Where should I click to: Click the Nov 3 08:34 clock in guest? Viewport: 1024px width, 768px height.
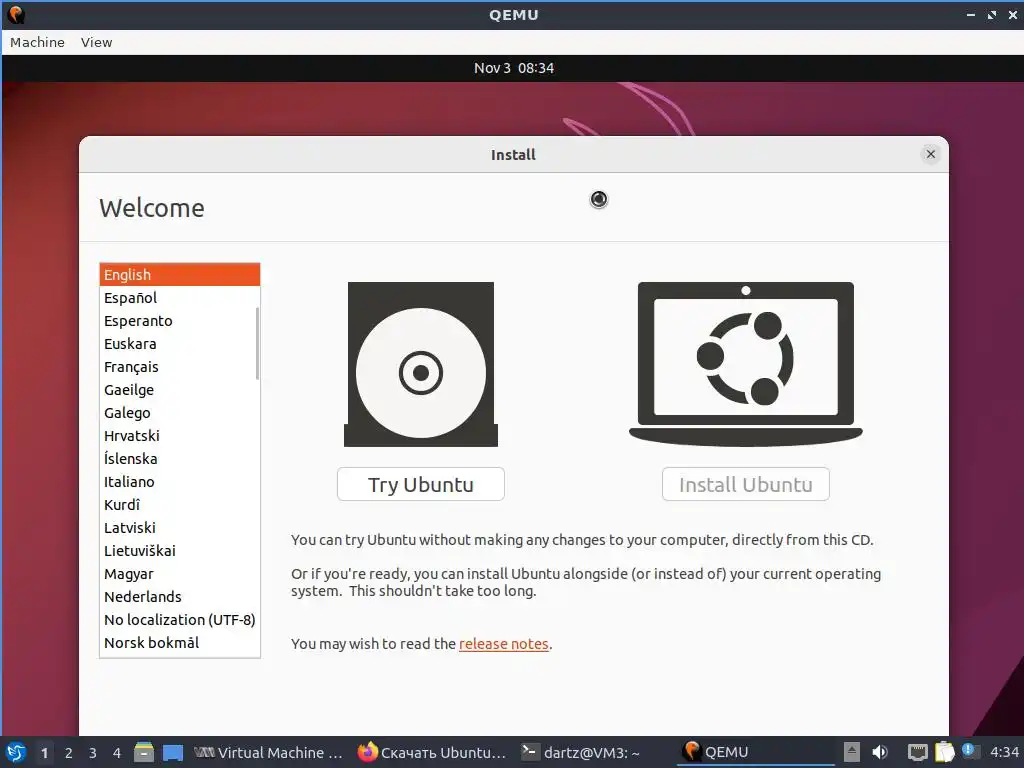[x=514, y=68]
